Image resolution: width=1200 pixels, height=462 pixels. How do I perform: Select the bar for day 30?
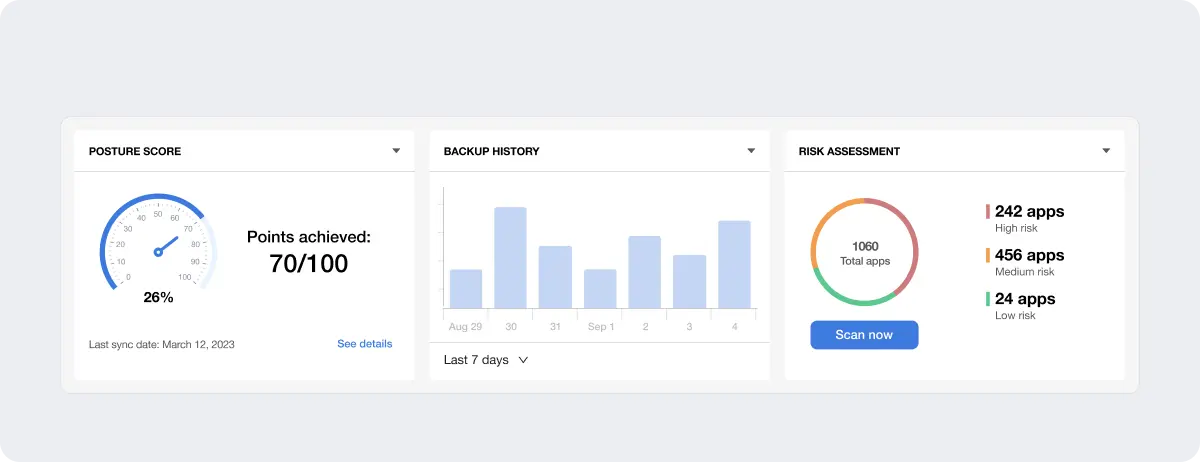510,258
